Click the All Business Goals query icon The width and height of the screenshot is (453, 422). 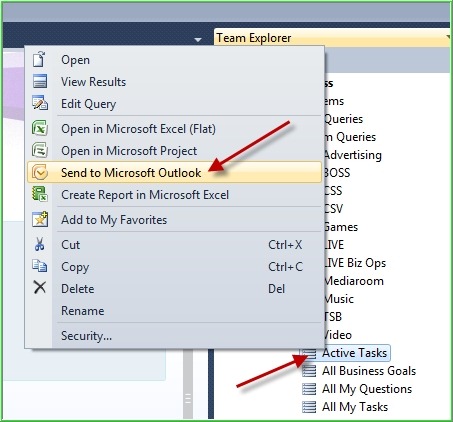pyautogui.click(x=309, y=371)
